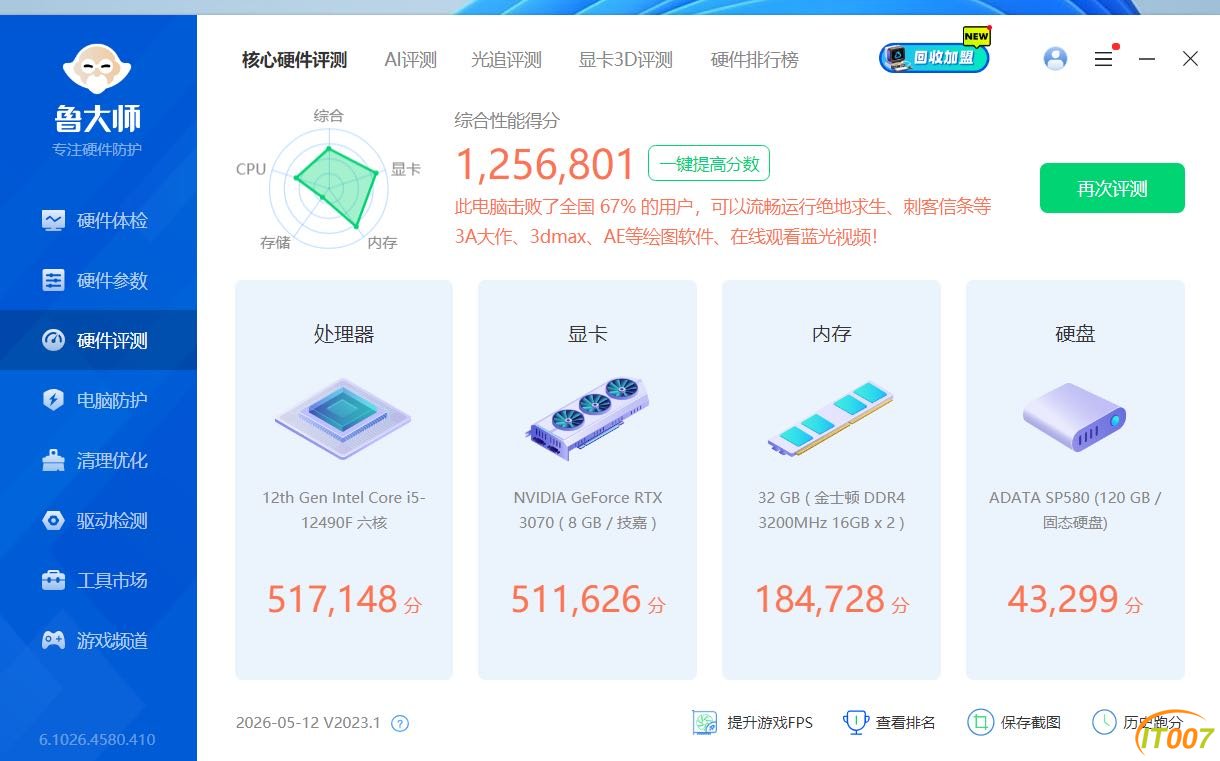Click 显卡 card heading

(587, 334)
